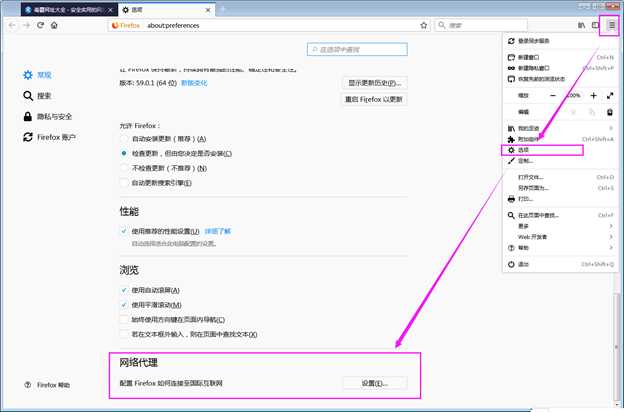
Task: Click the Library icon in toolbar
Action: click(x=581, y=25)
